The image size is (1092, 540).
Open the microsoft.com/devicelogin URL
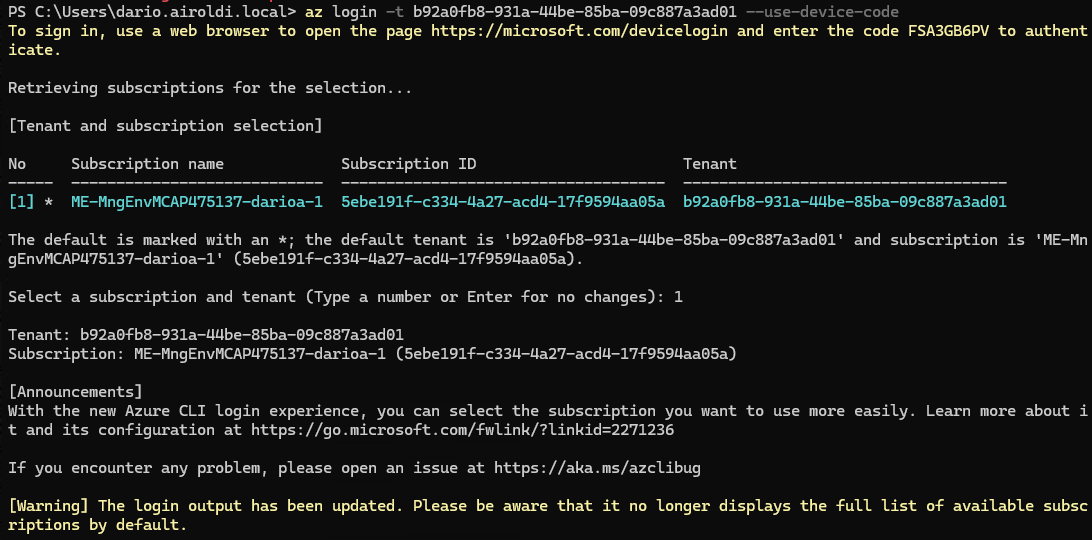(597, 31)
